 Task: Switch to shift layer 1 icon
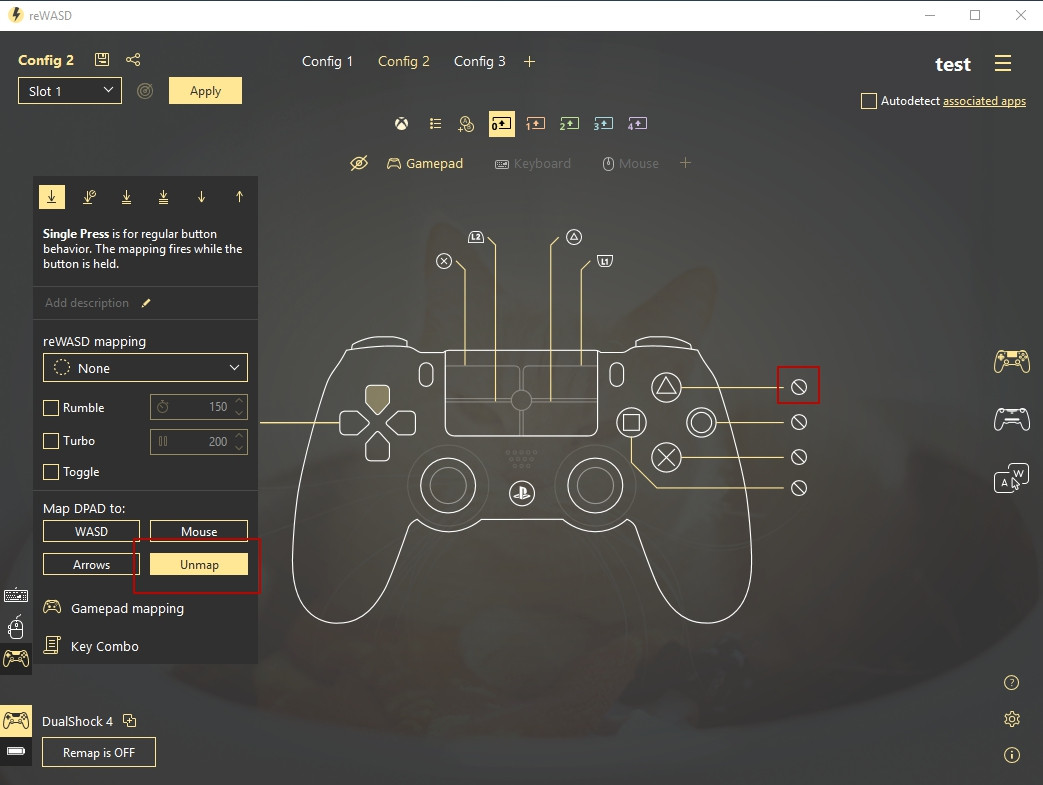coord(535,124)
